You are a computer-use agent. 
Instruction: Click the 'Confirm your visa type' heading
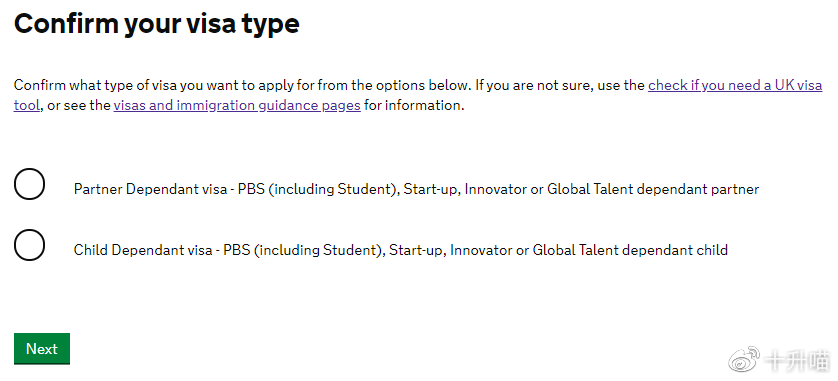157,24
